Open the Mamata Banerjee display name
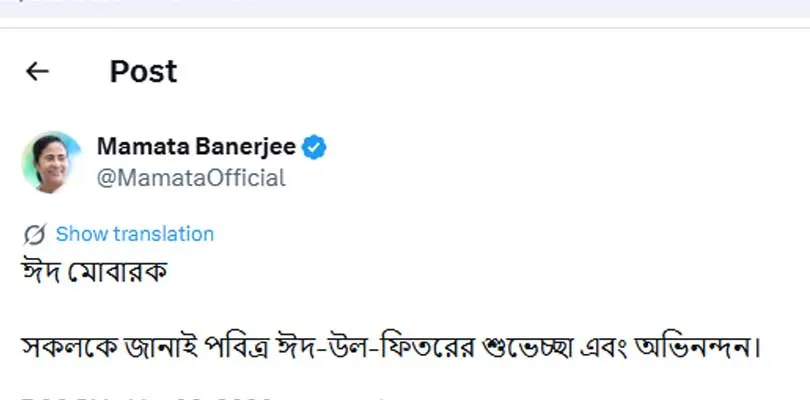Image resolution: width=810 pixels, height=400 pixels. [x=196, y=147]
